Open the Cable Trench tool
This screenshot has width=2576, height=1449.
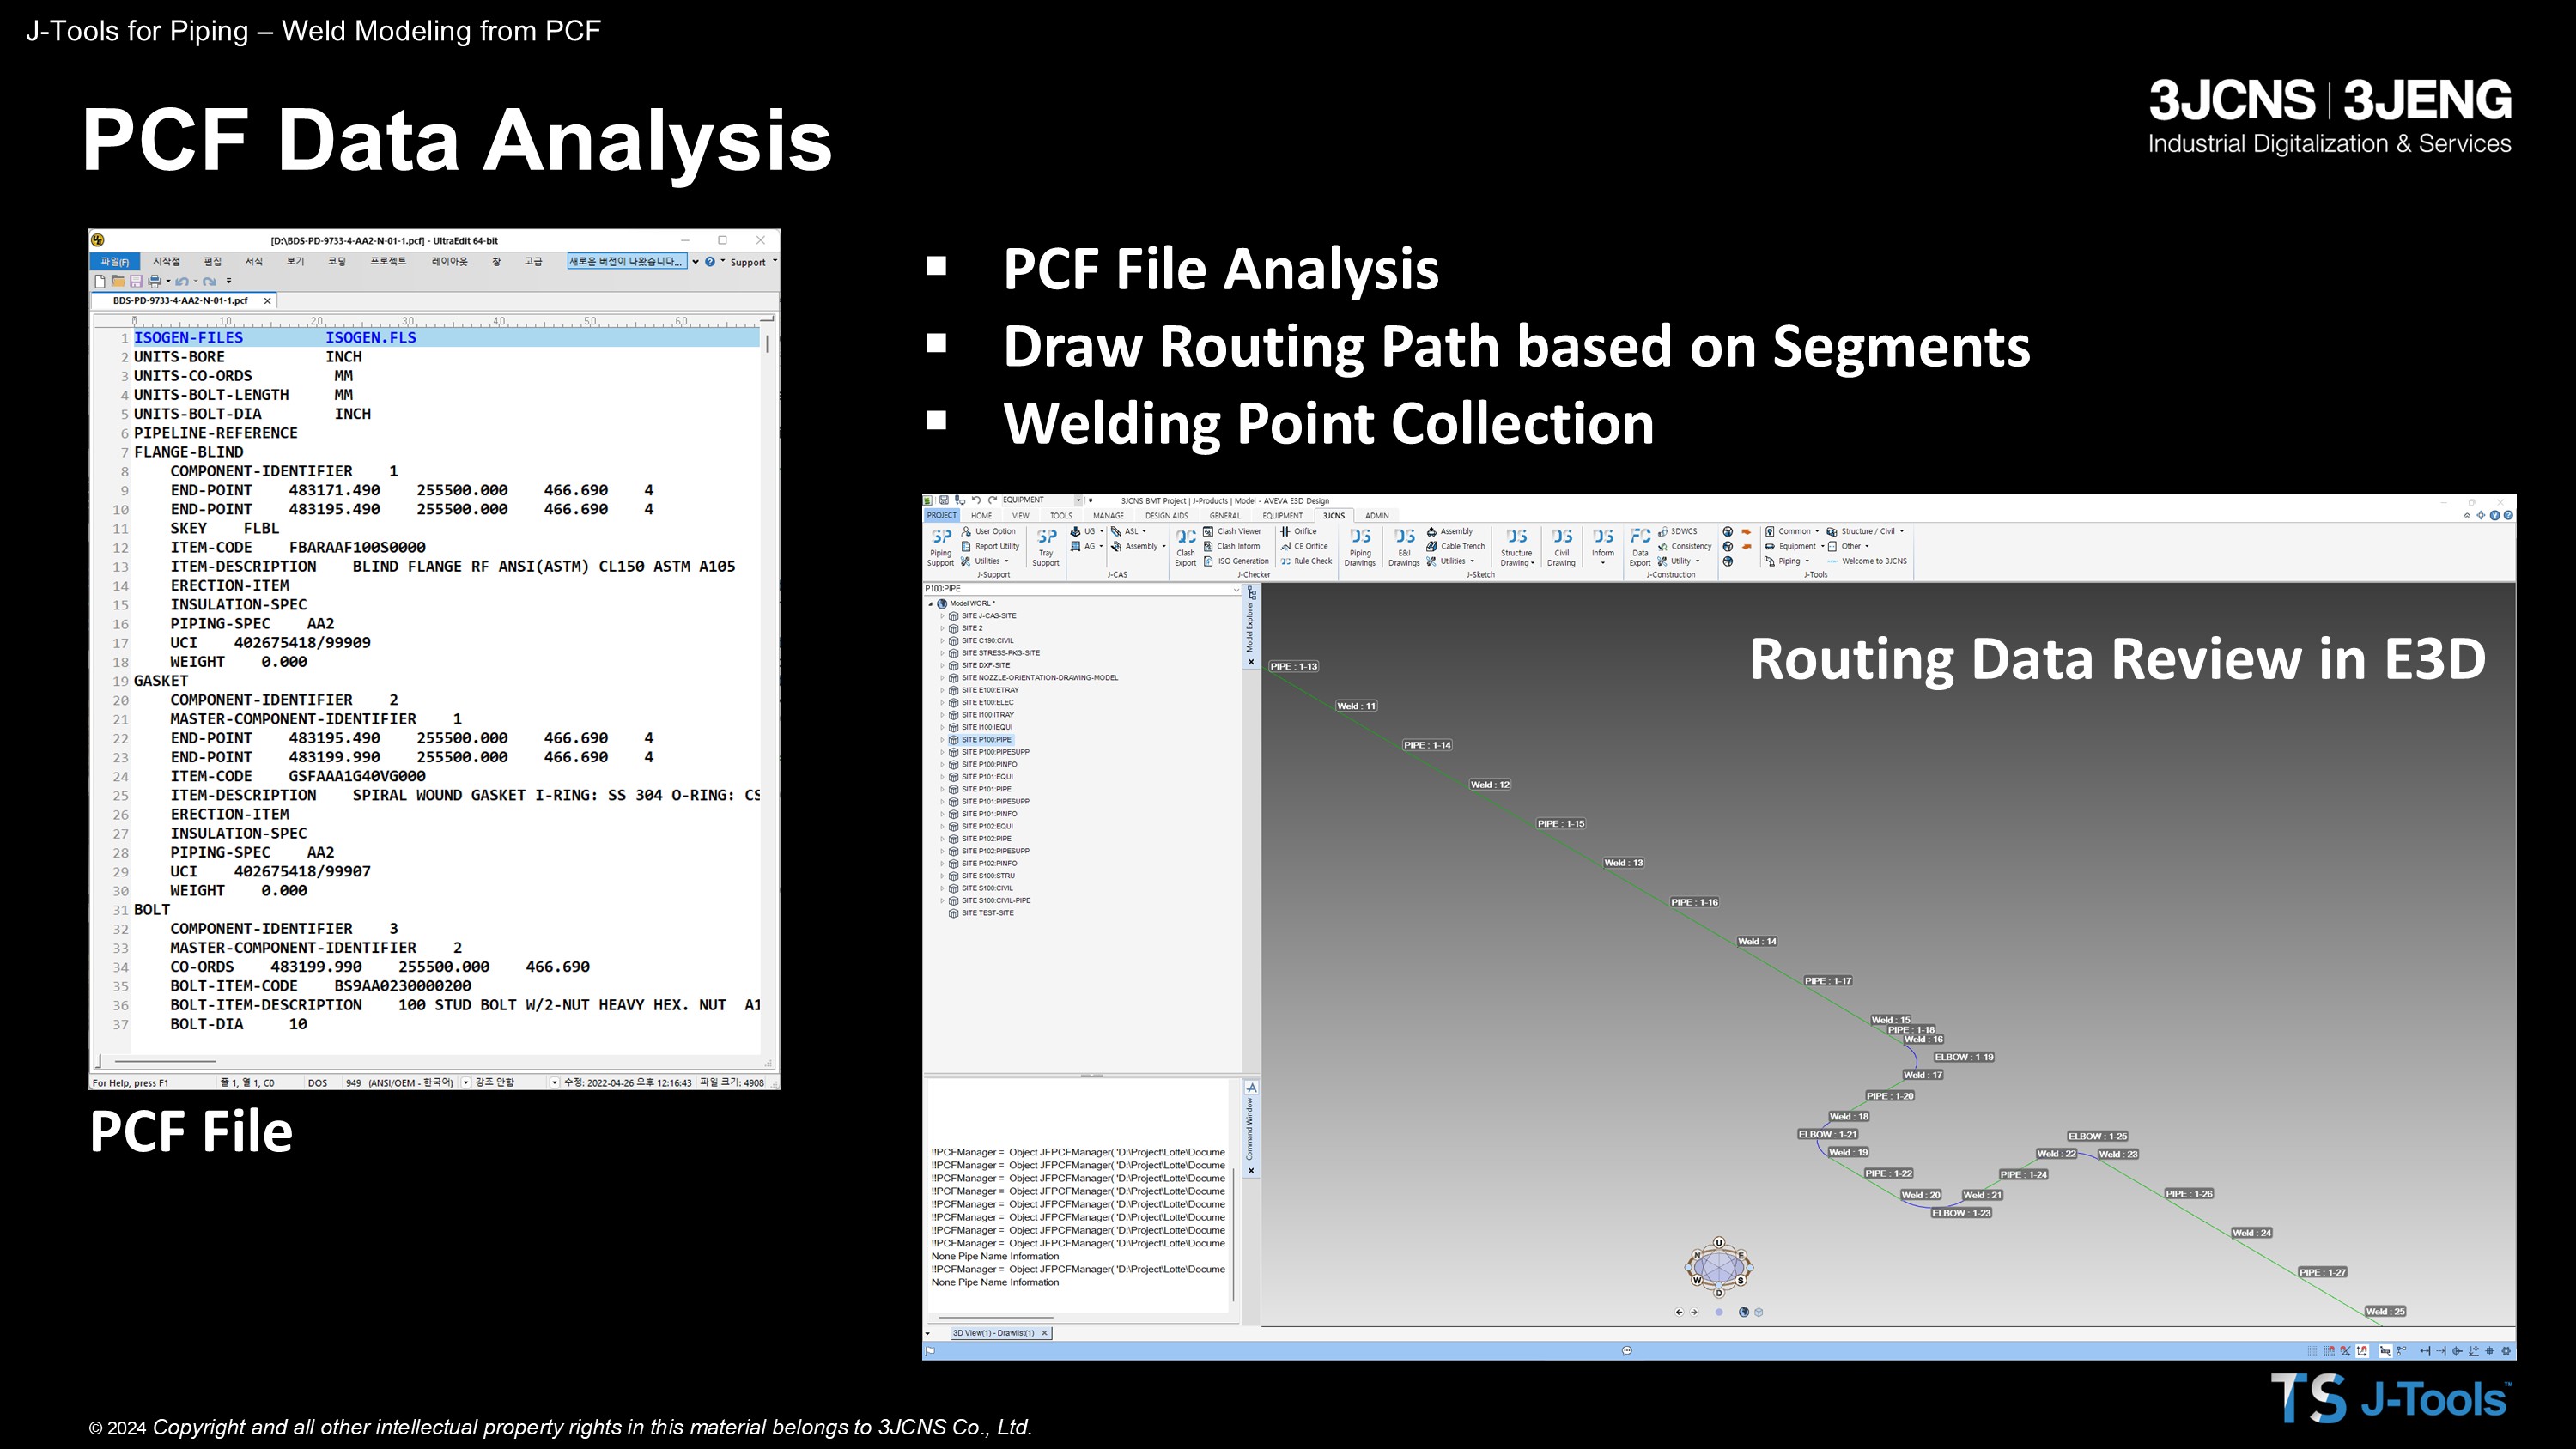click(x=1455, y=546)
